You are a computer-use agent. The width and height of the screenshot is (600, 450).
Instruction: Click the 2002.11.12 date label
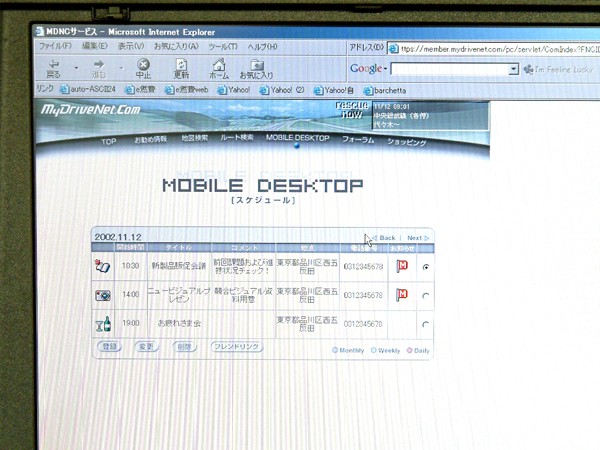tap(118, 237)
